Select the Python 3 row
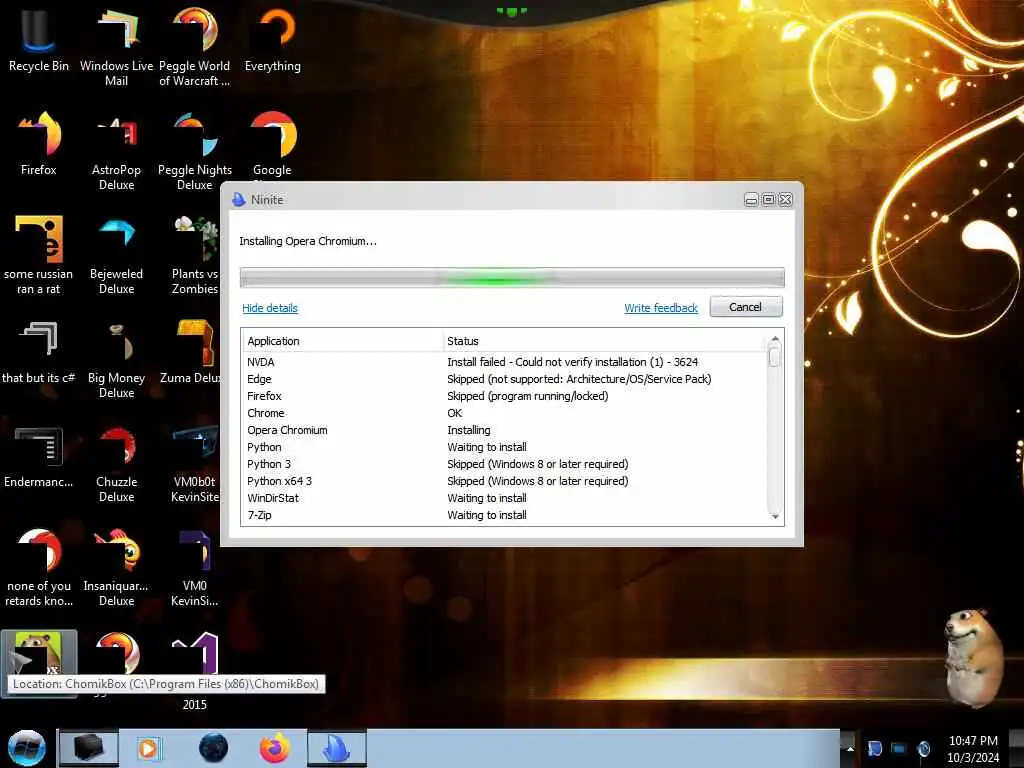Image resolution: width=1024 pixels, height=768 pixels. 504,464
